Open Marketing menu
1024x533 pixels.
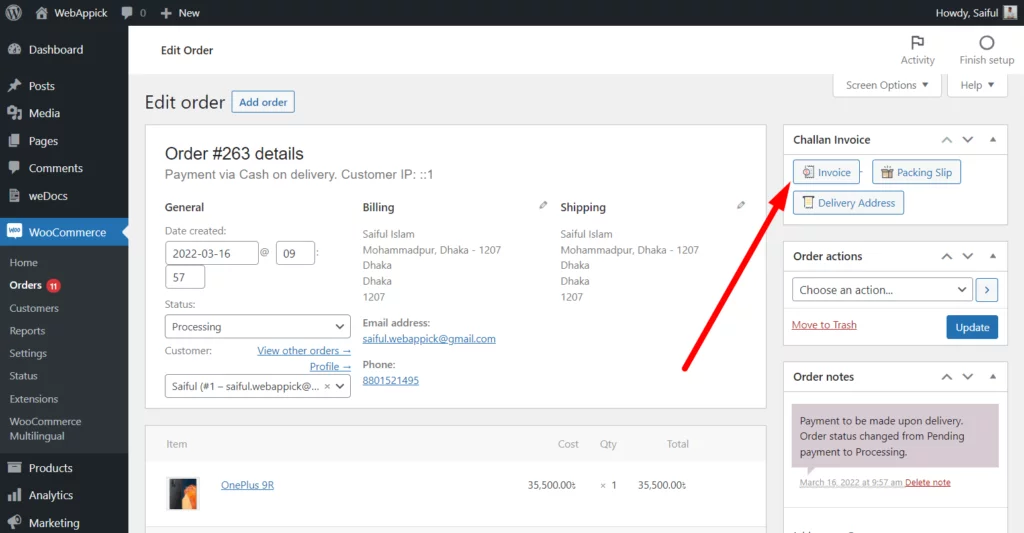64,523
